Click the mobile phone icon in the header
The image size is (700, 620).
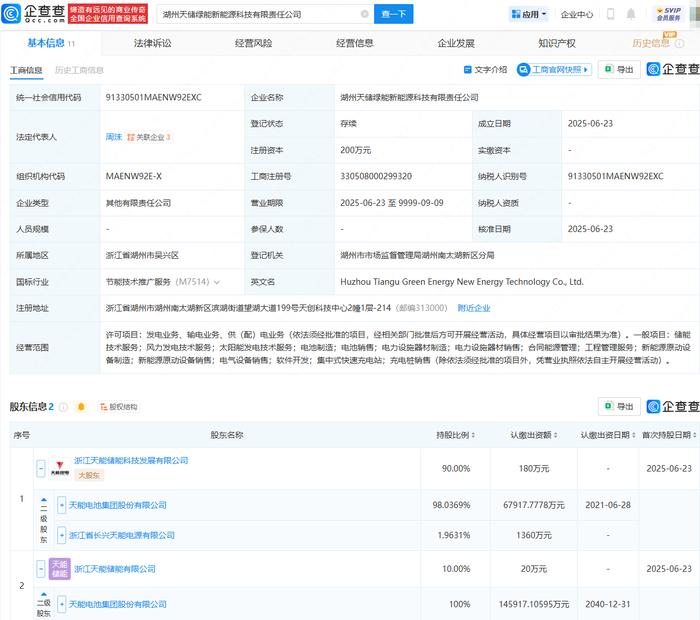click(x=611, y=14)
